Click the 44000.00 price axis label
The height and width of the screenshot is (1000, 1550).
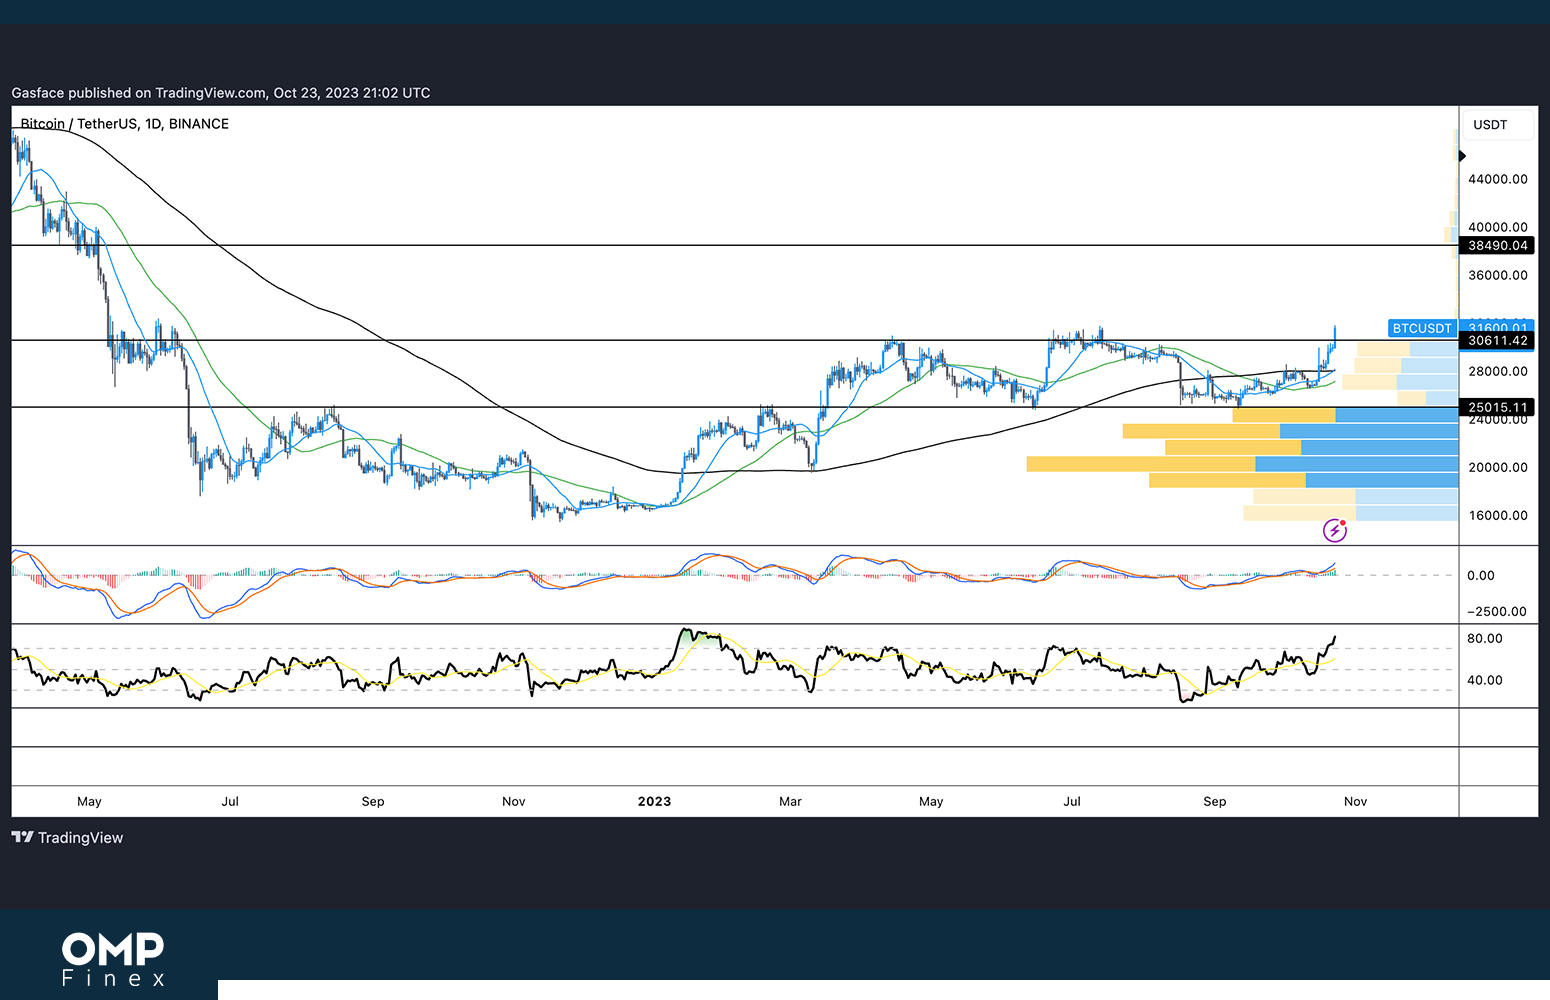point(1497,179)
